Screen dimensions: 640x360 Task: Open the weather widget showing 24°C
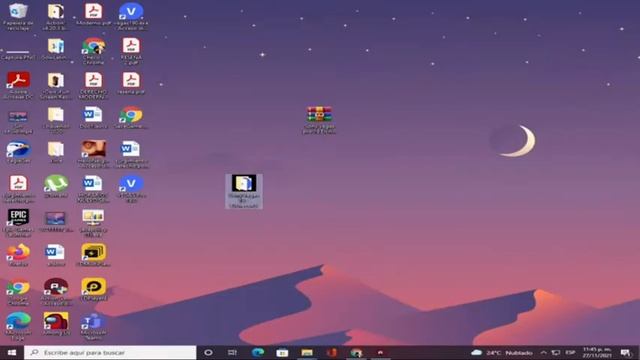coord(502,352)
